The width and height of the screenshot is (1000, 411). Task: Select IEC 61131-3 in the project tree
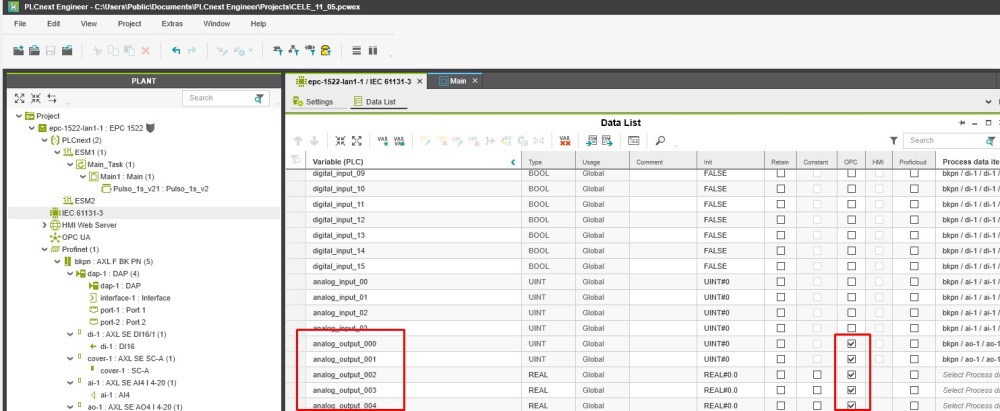(x=83, y=213)
